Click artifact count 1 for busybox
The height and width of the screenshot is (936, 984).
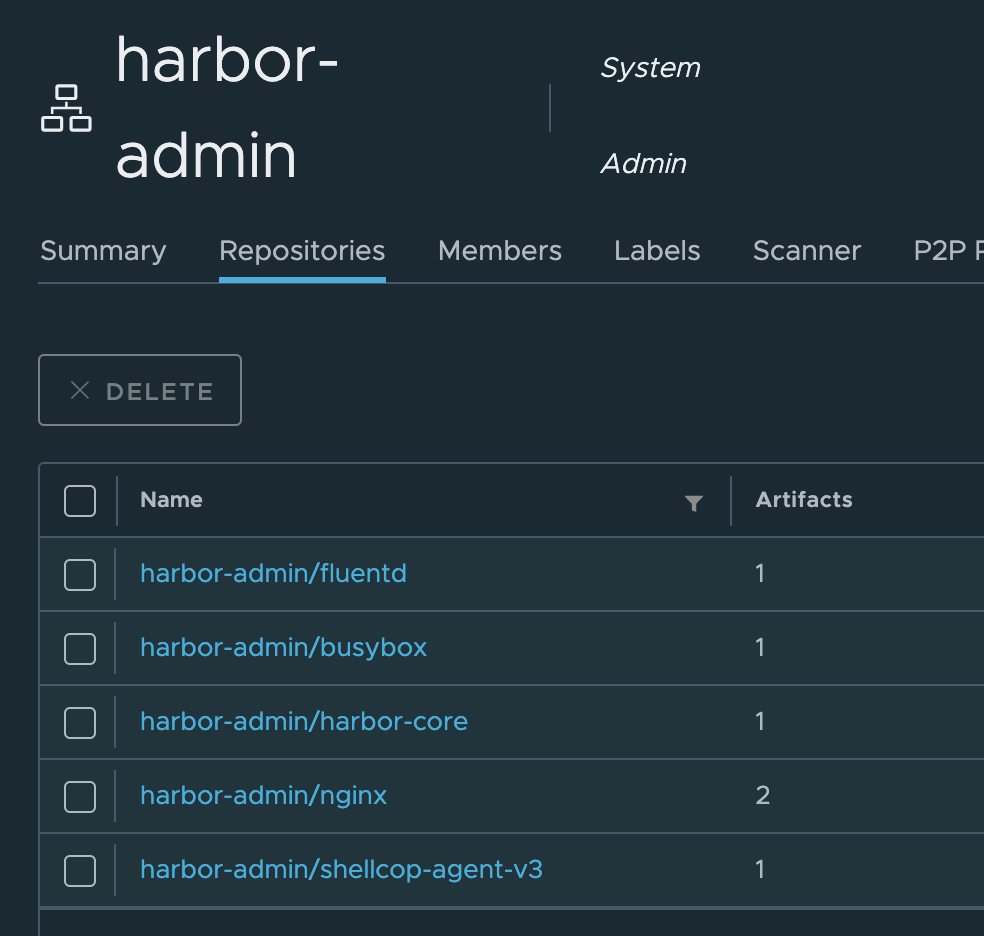760,647
